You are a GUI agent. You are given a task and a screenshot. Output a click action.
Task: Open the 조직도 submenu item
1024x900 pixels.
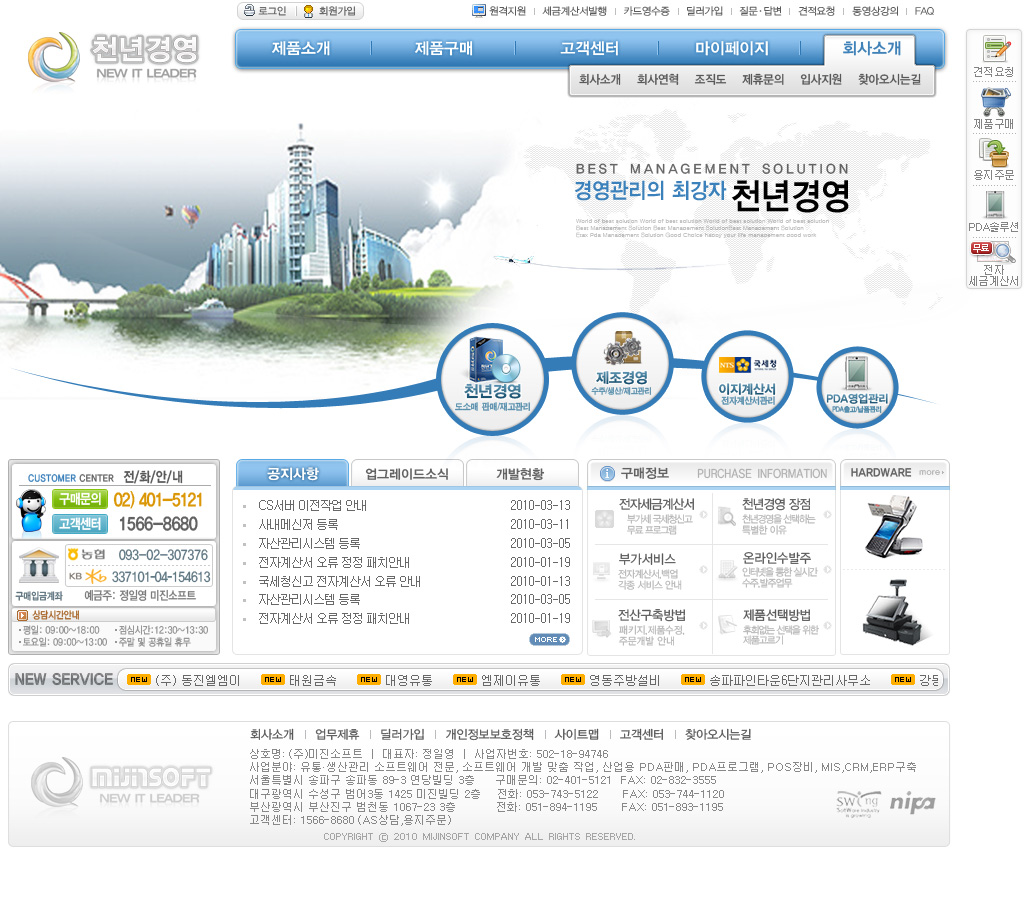(x=710, y=80)
